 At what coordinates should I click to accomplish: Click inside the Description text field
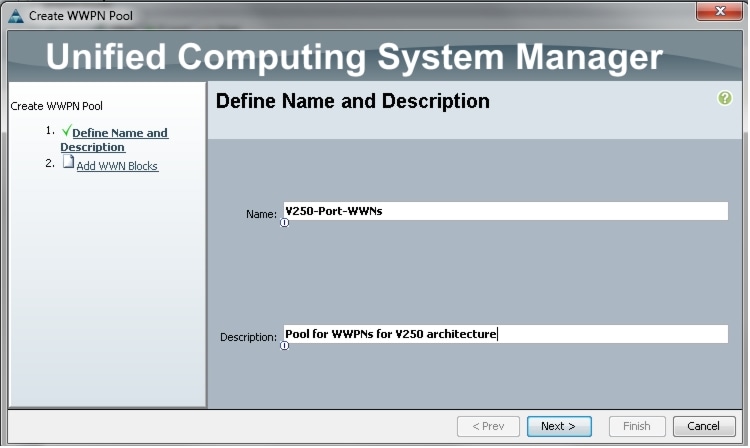[x=506, y=334]
